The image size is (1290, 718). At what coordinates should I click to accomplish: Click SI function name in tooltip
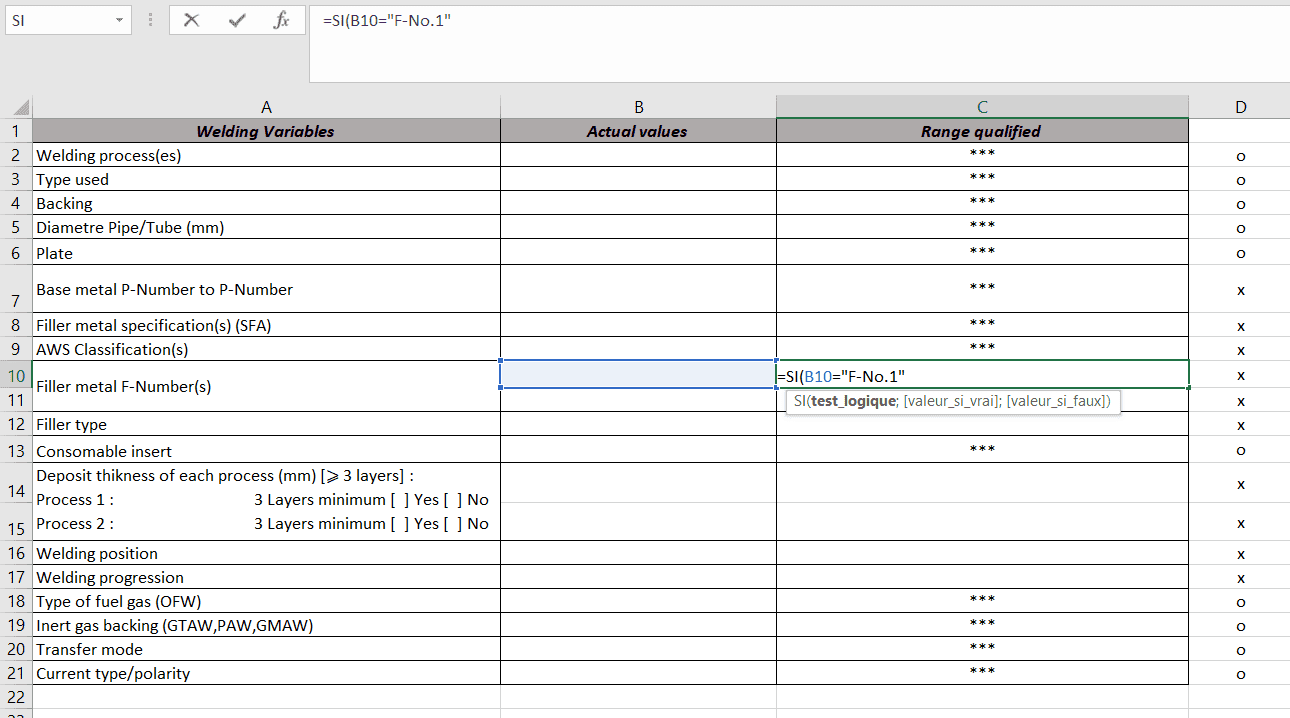click(x=799, y=401)
